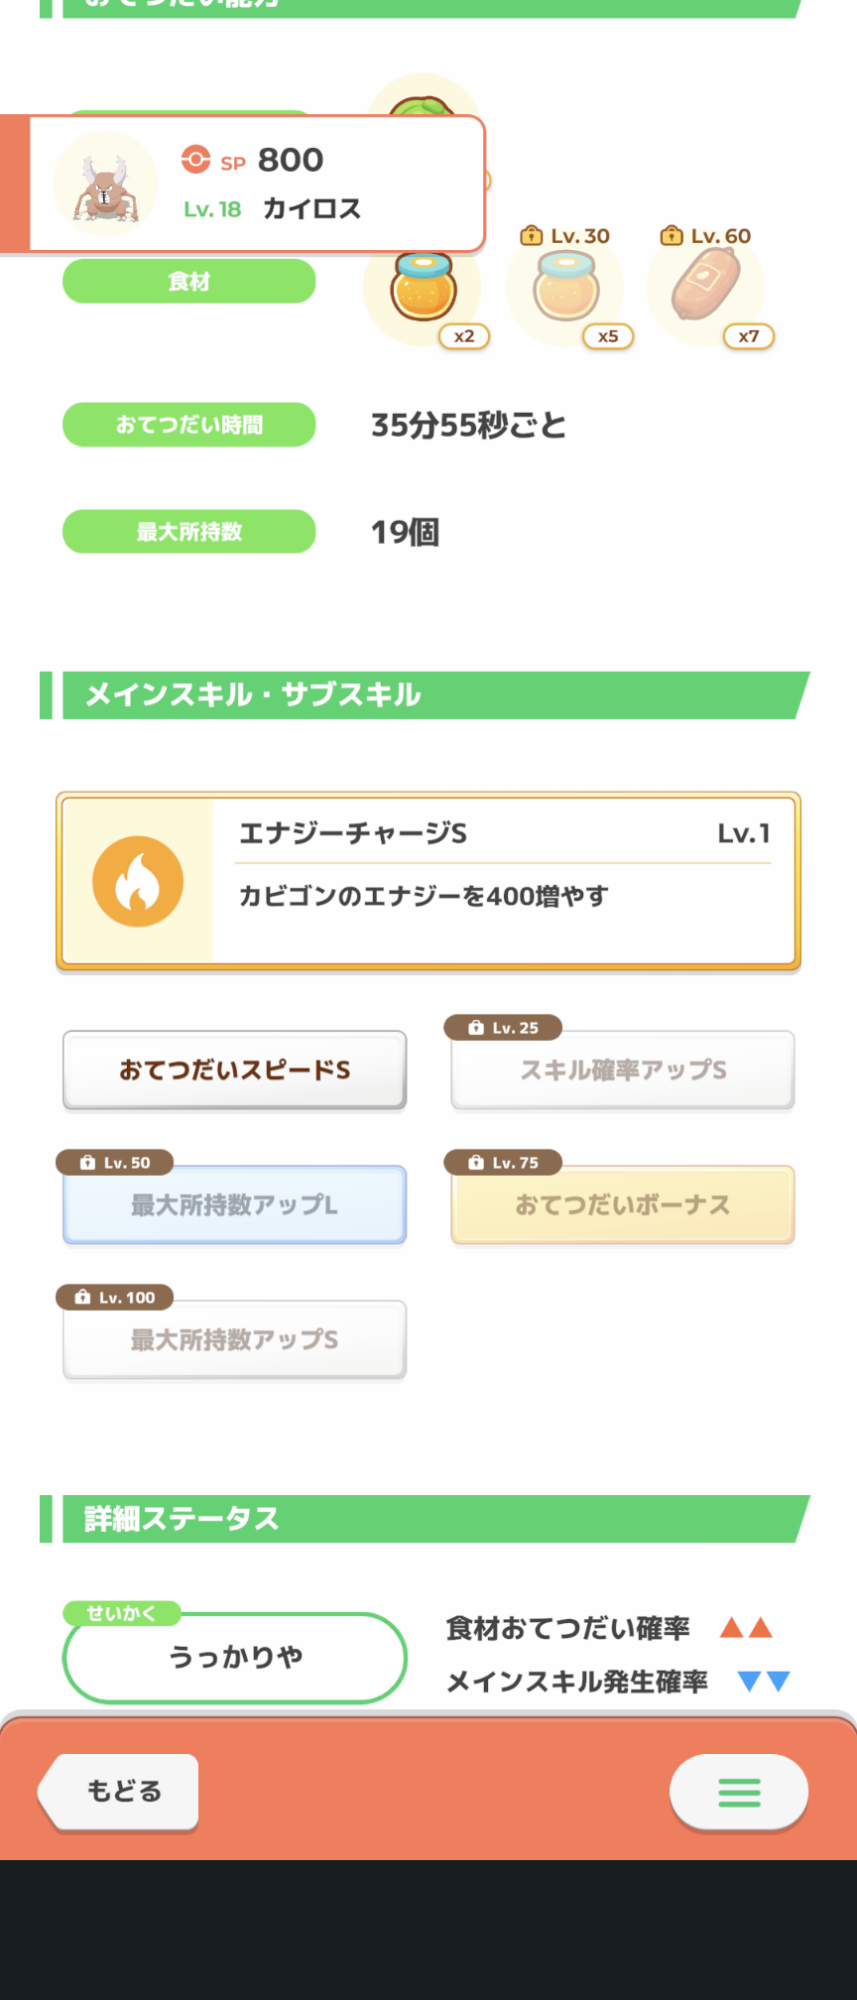The height and width of the screenshot is (2000, 857).
Task: Tap the lock icon on Lv. 60 ingredient
Action: [672, 236]
